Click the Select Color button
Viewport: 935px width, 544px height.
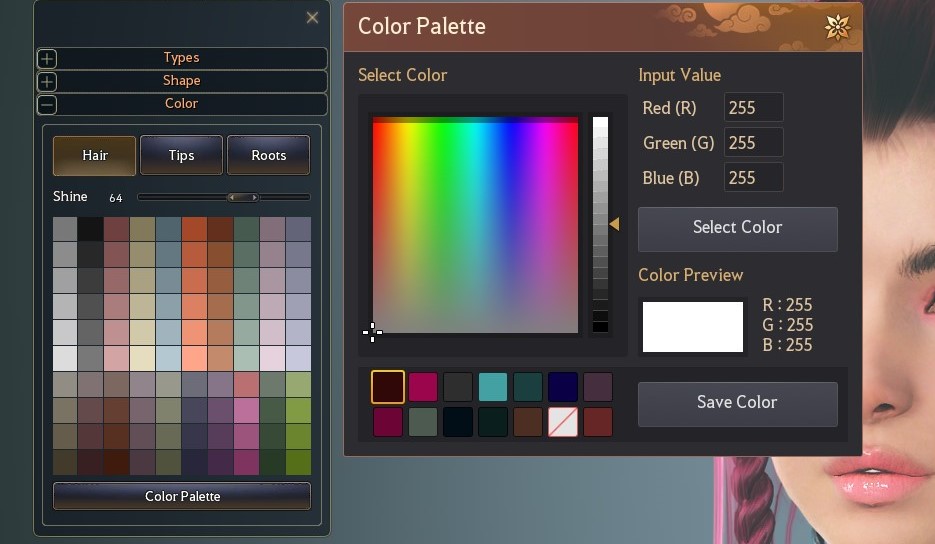738,229
